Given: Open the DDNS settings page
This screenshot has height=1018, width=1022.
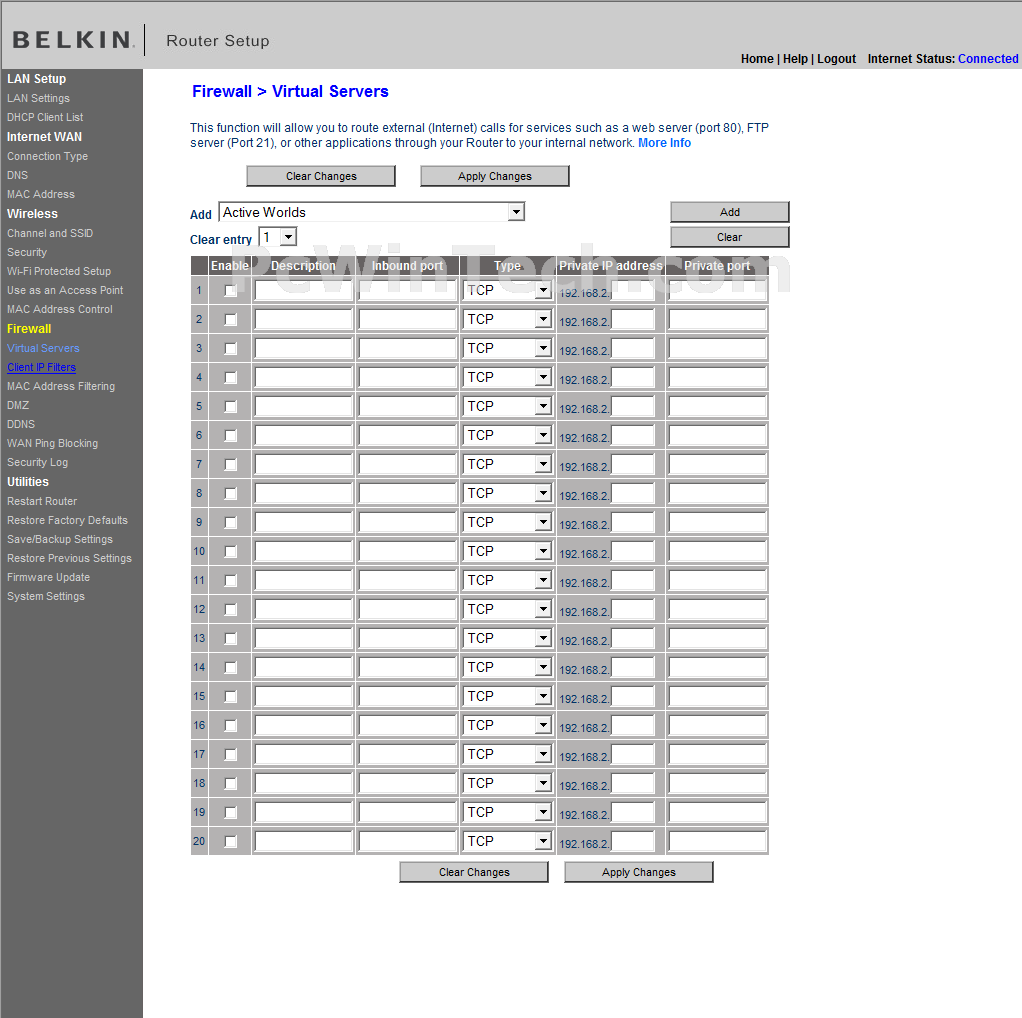Looking at the screenshot, I should [x=21, y=424].
